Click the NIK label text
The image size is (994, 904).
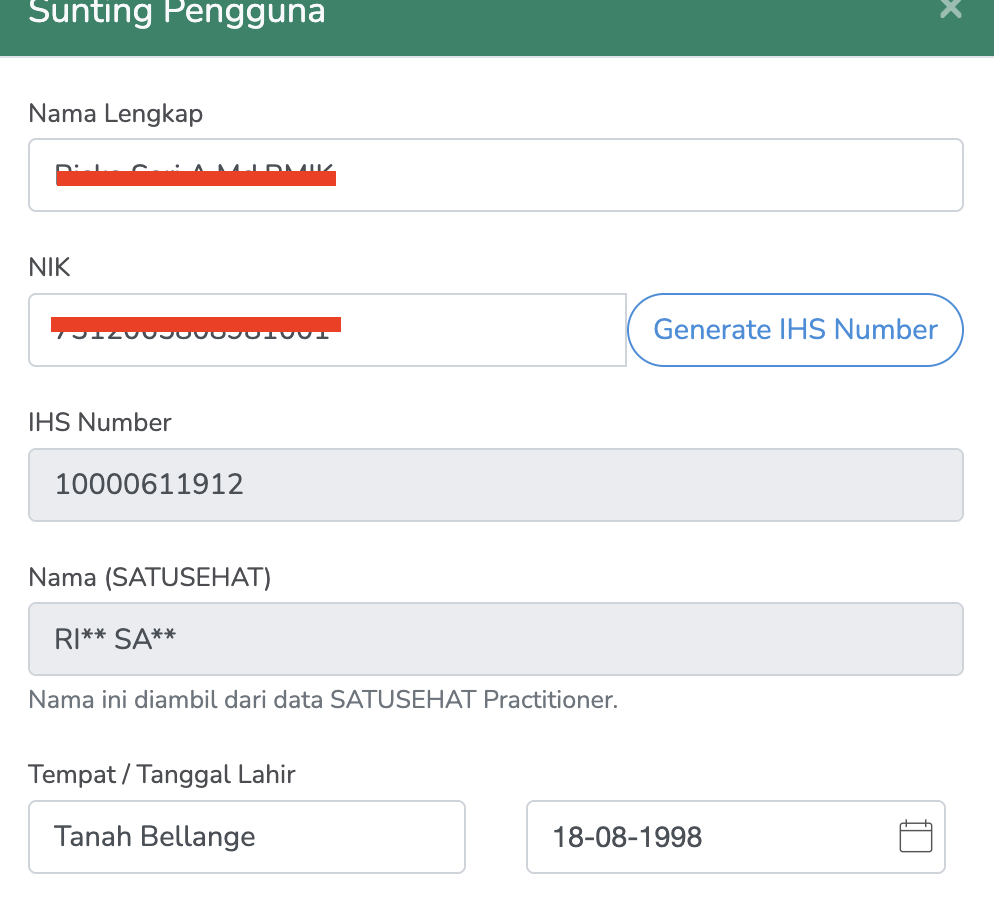click(50, 267)
